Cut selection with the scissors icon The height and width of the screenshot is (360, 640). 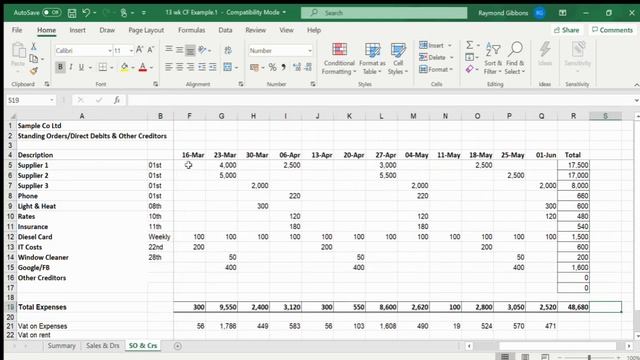[34, 46]
